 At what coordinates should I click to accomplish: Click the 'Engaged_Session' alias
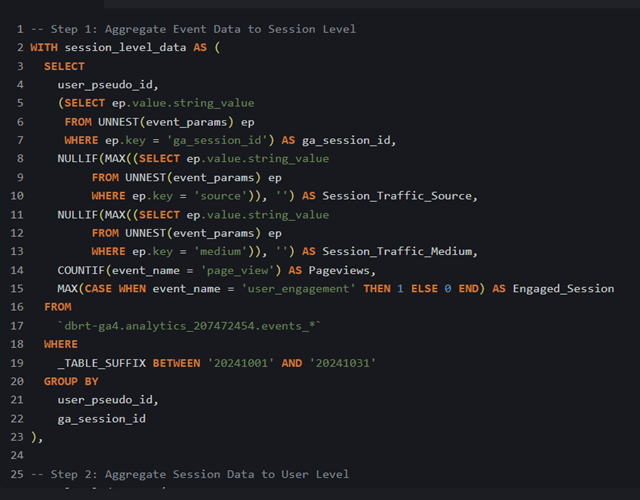pyautogui.click(x=563, y=289)
